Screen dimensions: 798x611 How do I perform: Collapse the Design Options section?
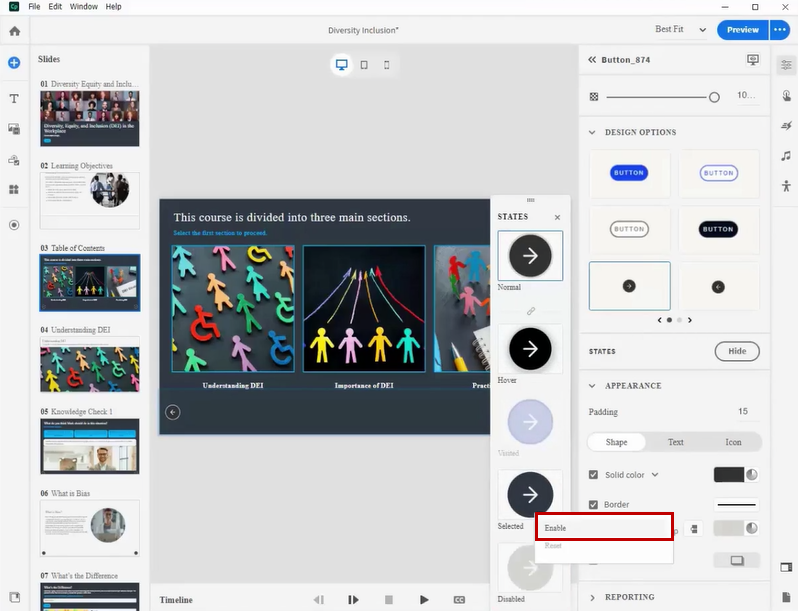pyautogui.click(x=592, y=132)
